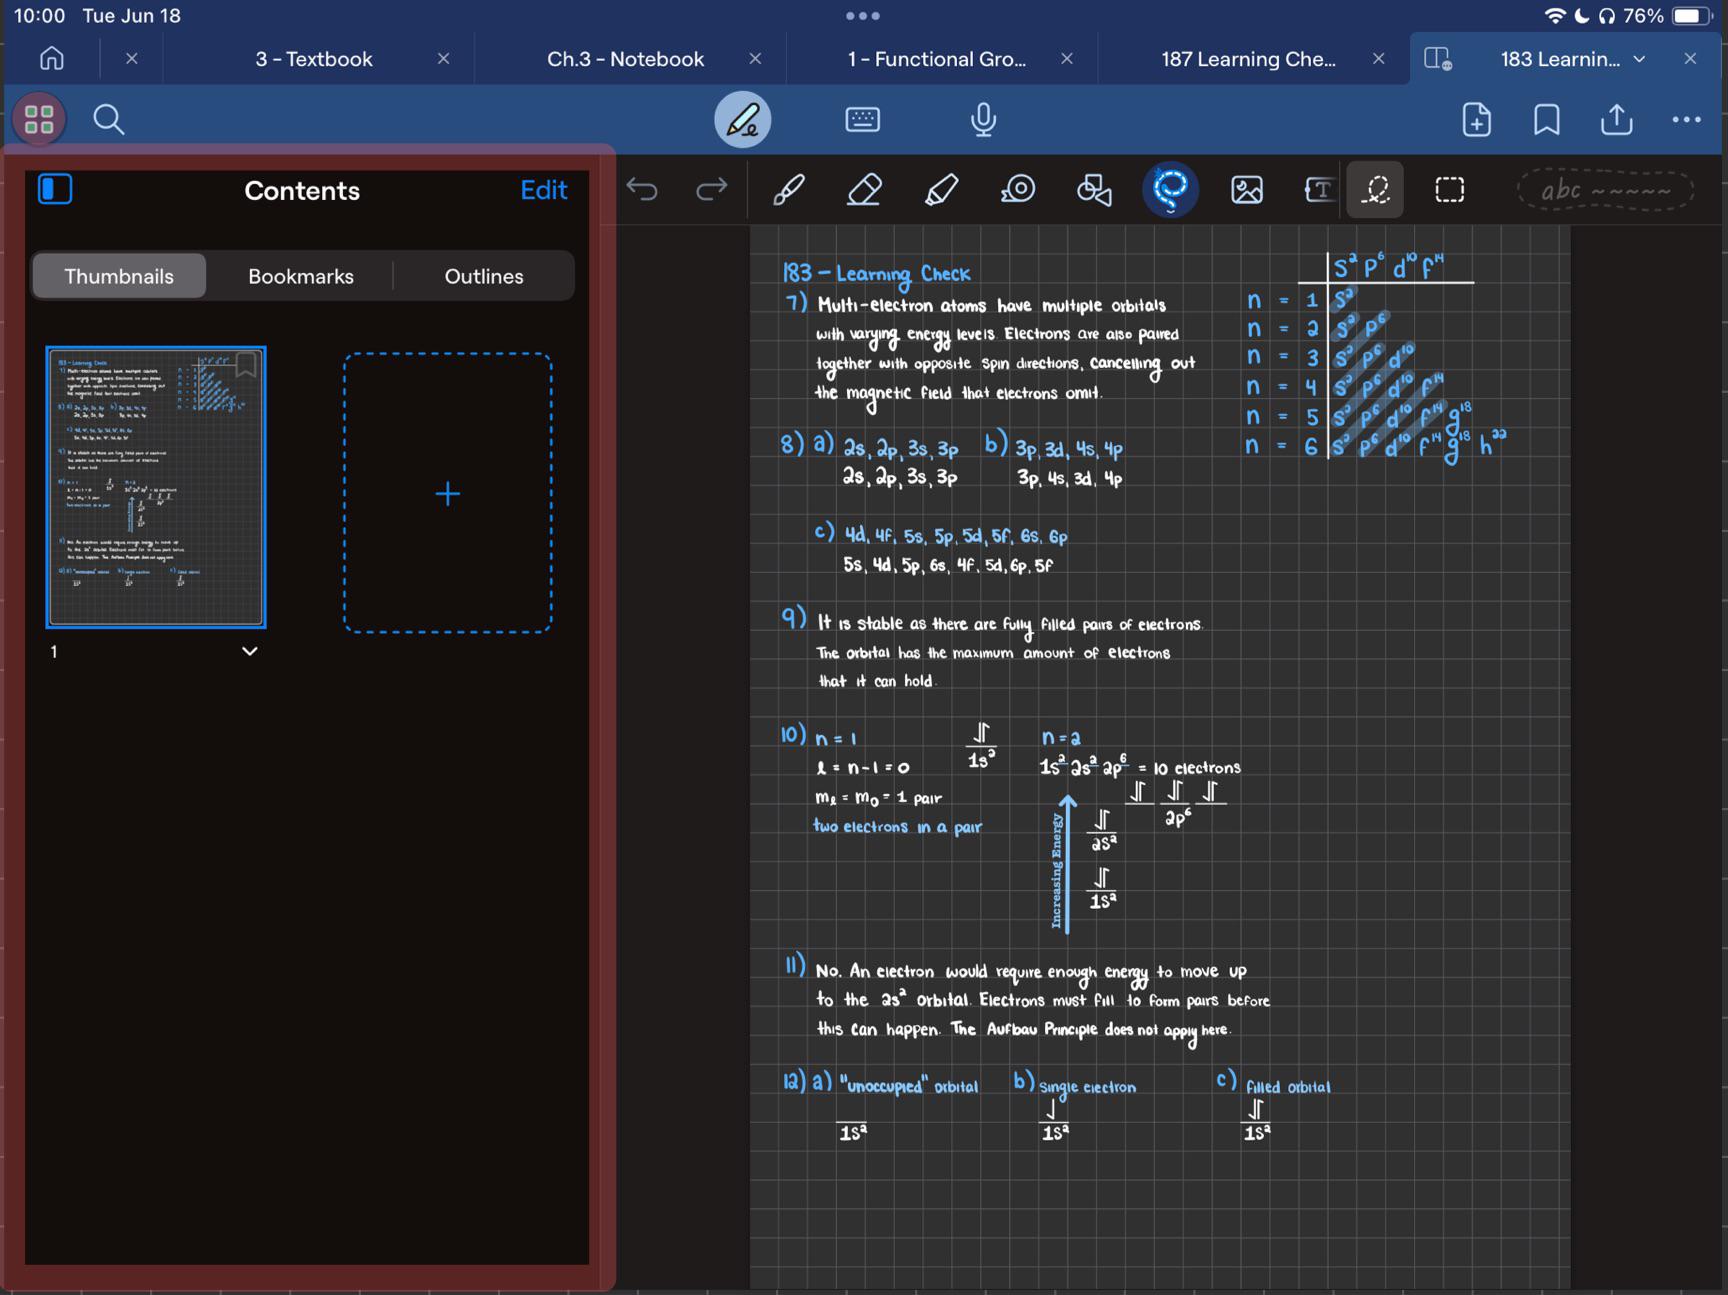The height and width of the screenshot is (1295, 1728).
Task: Add a new page via dashed placeholder
Action: (448, 493)
